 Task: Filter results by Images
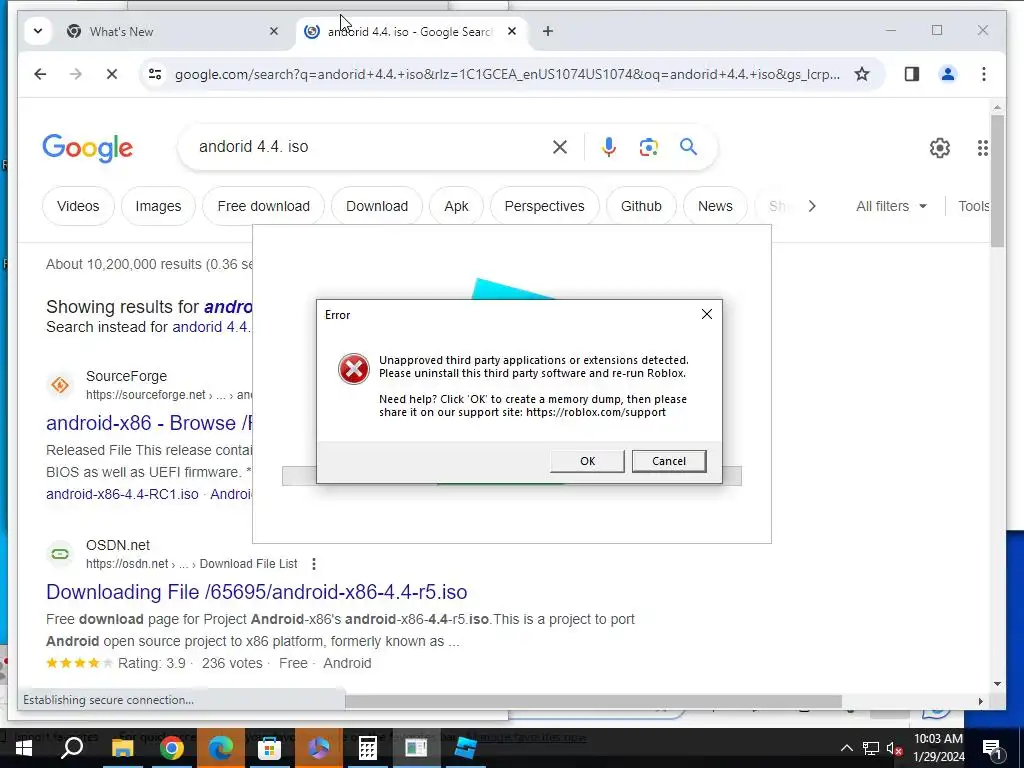pyautogui.click(x=158, y=206)
